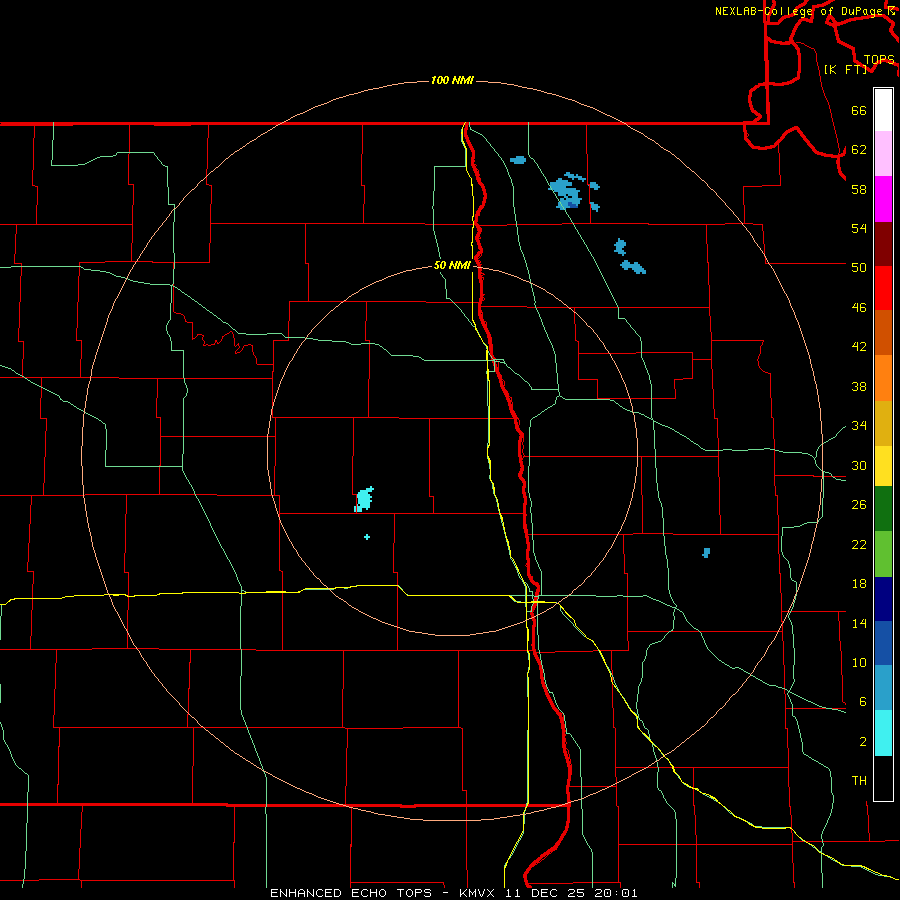
Task: Click the bright orange legend swatch
Action: click(883, 378)
